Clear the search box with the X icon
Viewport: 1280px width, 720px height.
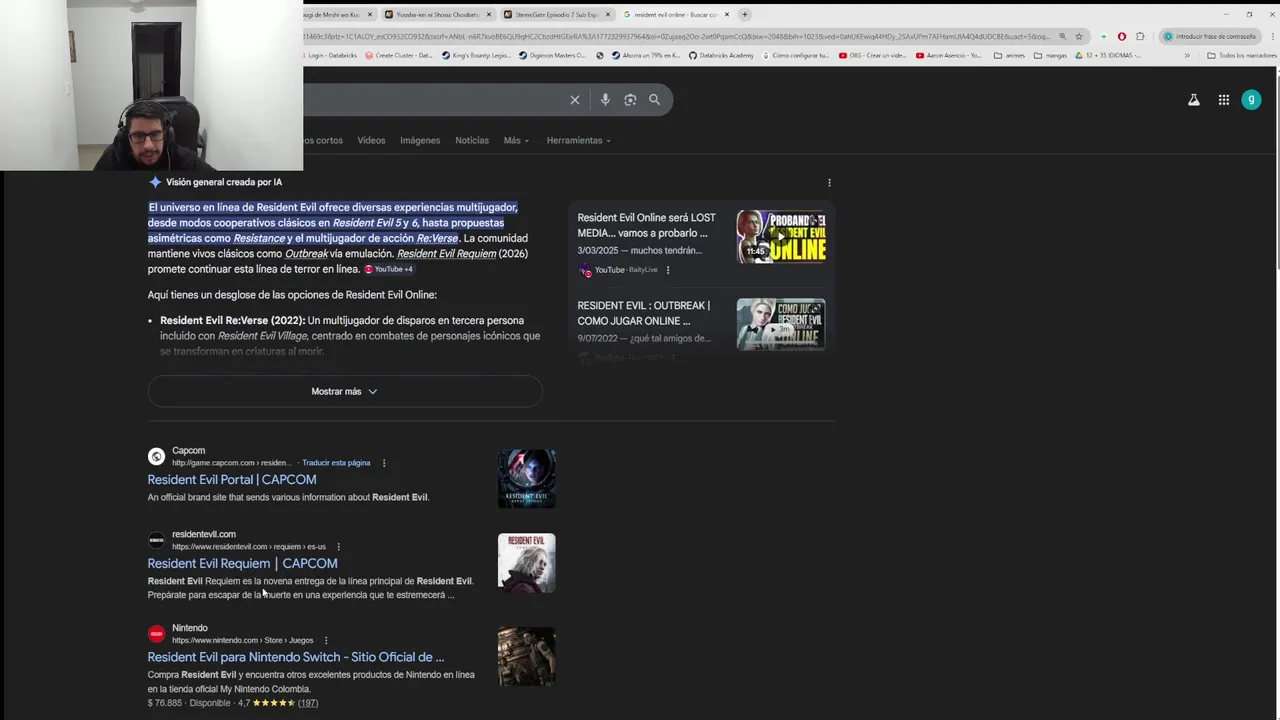pyautogui.click(x=575, y=100)
